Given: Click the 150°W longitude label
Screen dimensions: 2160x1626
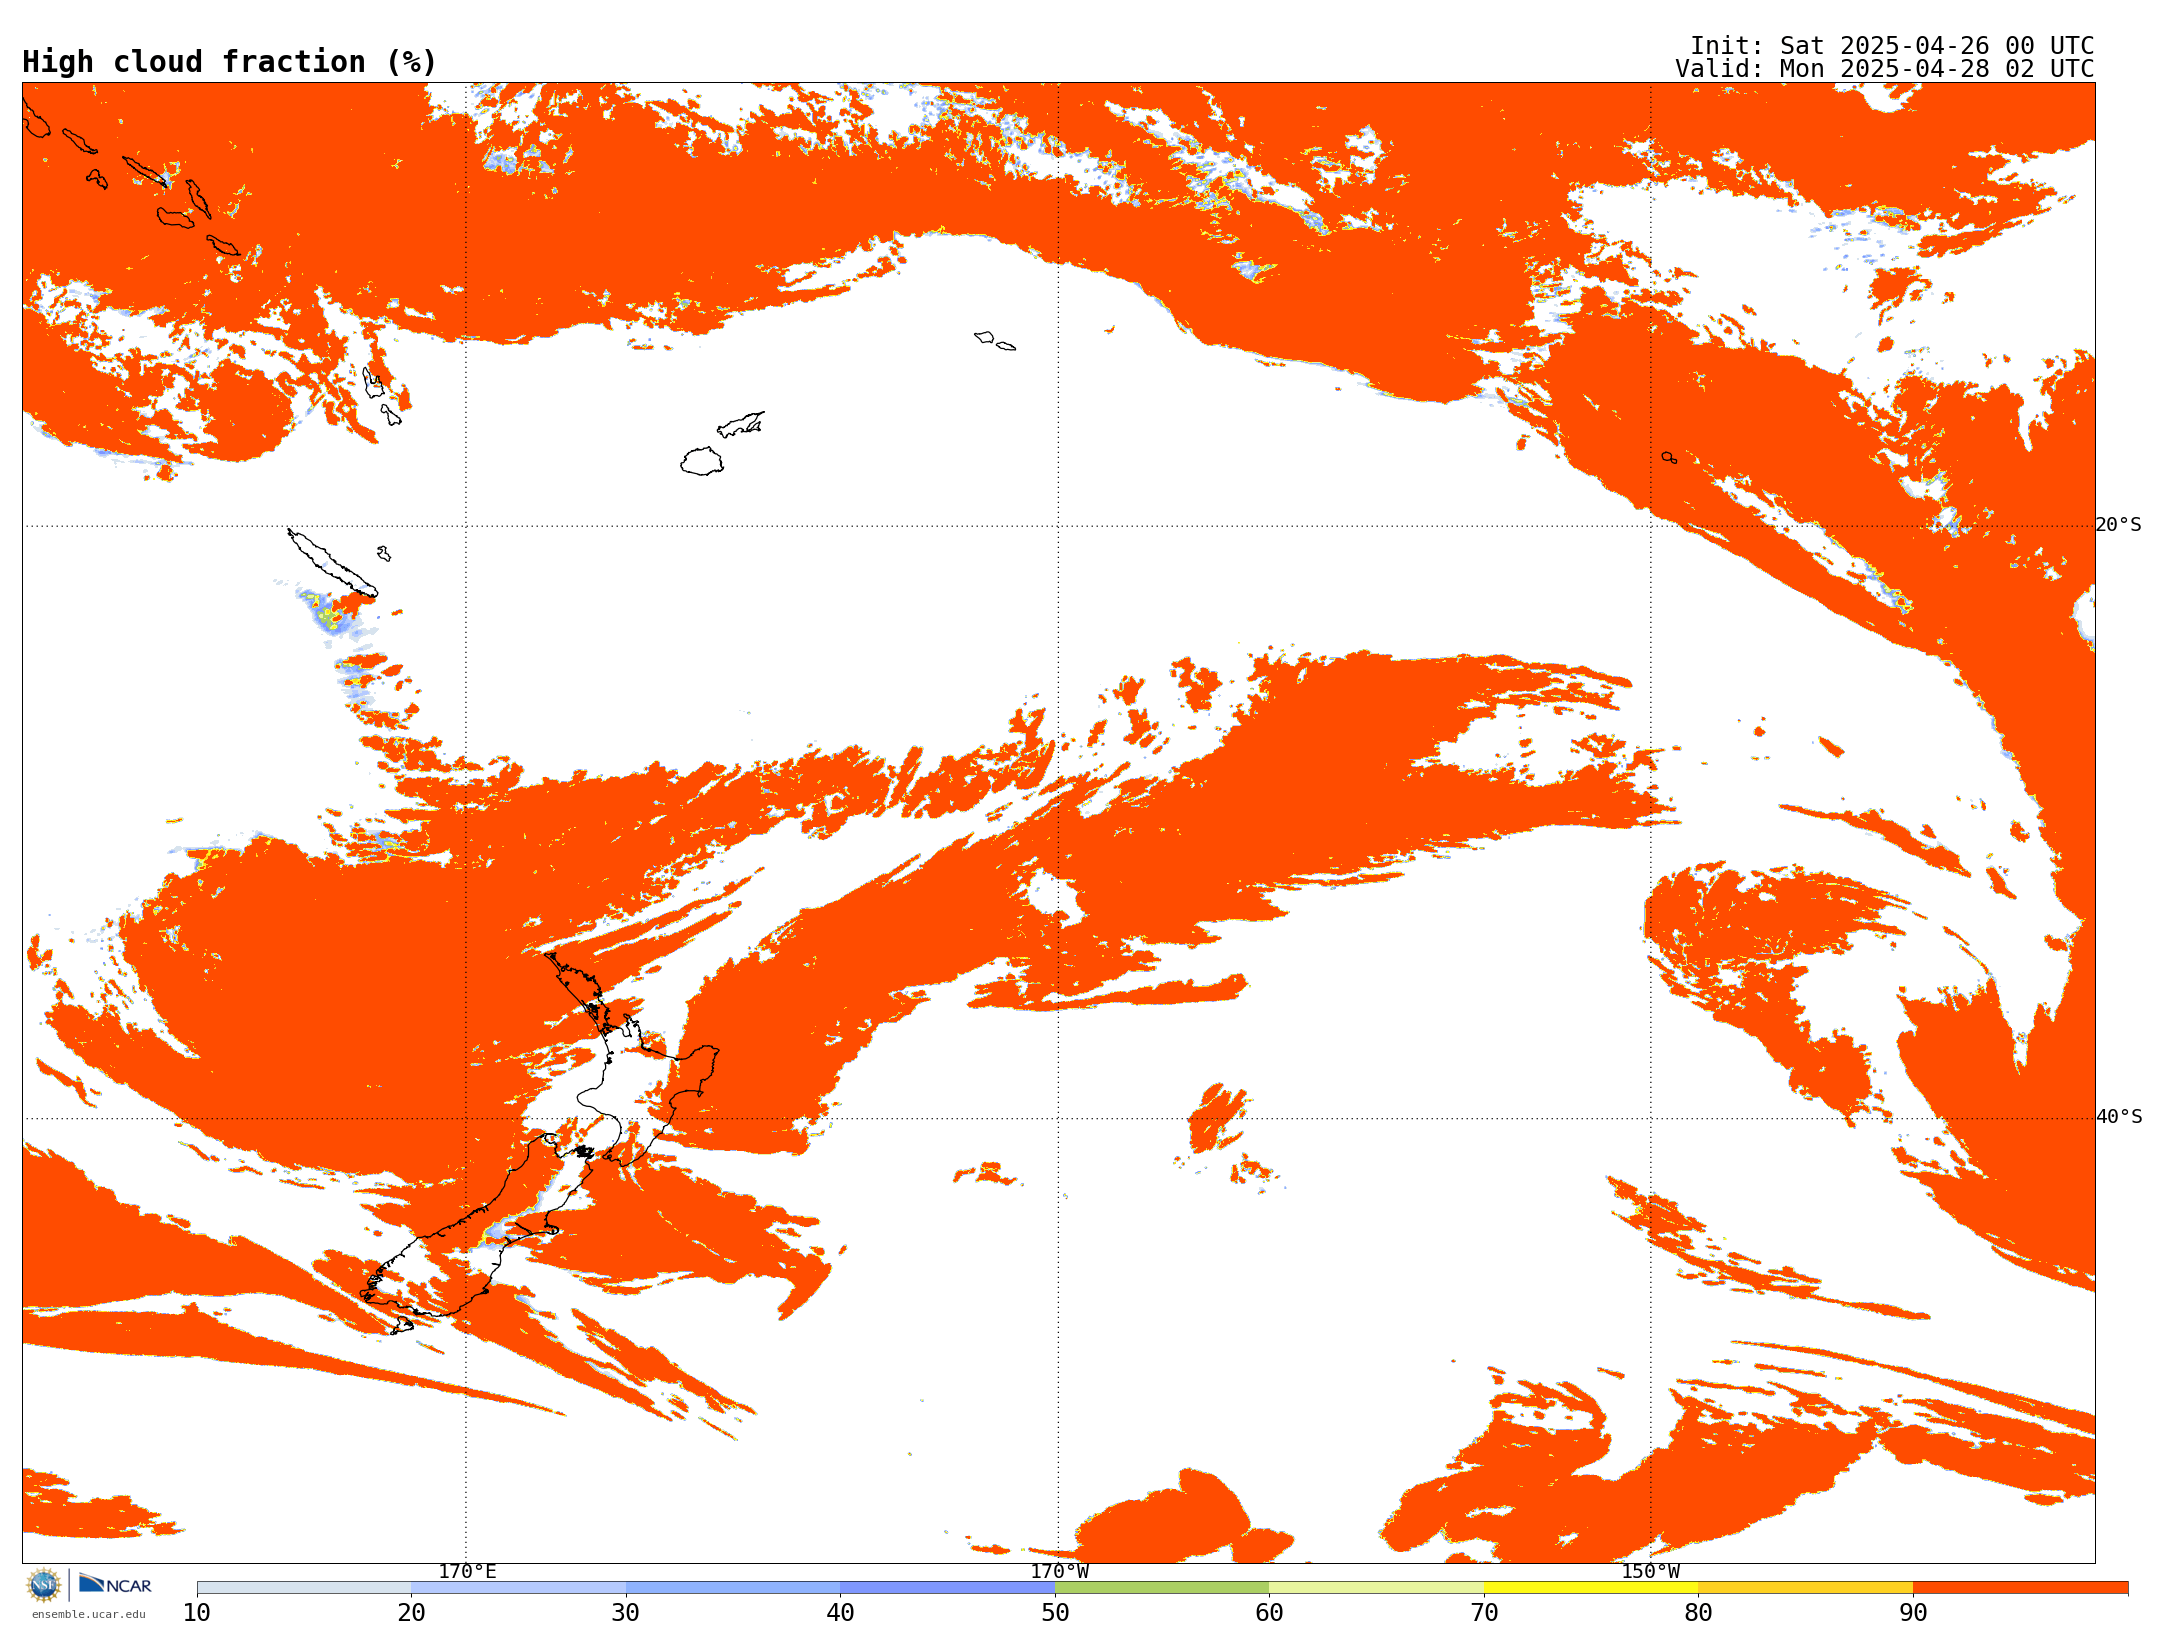Looking at the screenshot, I should point(1650,1571).
